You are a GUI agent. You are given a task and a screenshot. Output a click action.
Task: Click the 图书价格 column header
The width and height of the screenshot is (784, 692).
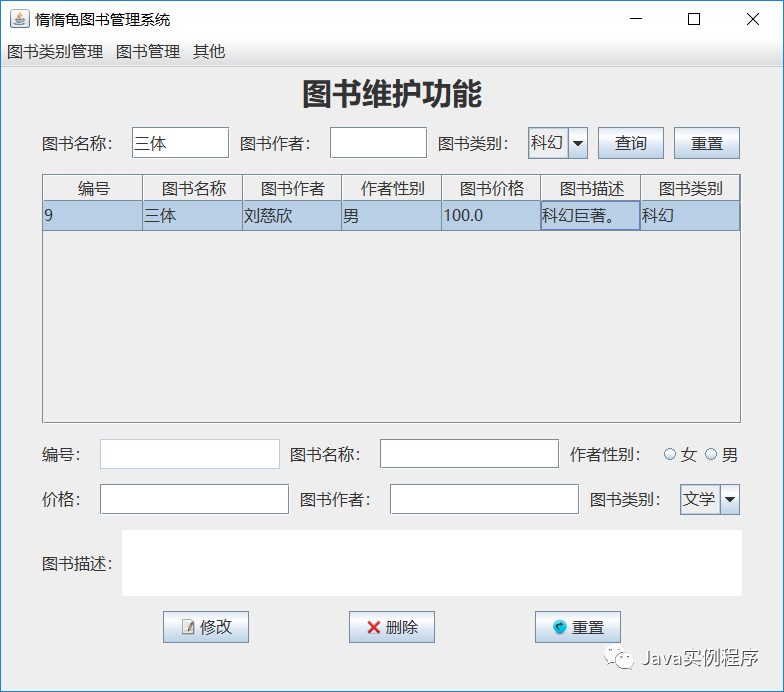492,188
